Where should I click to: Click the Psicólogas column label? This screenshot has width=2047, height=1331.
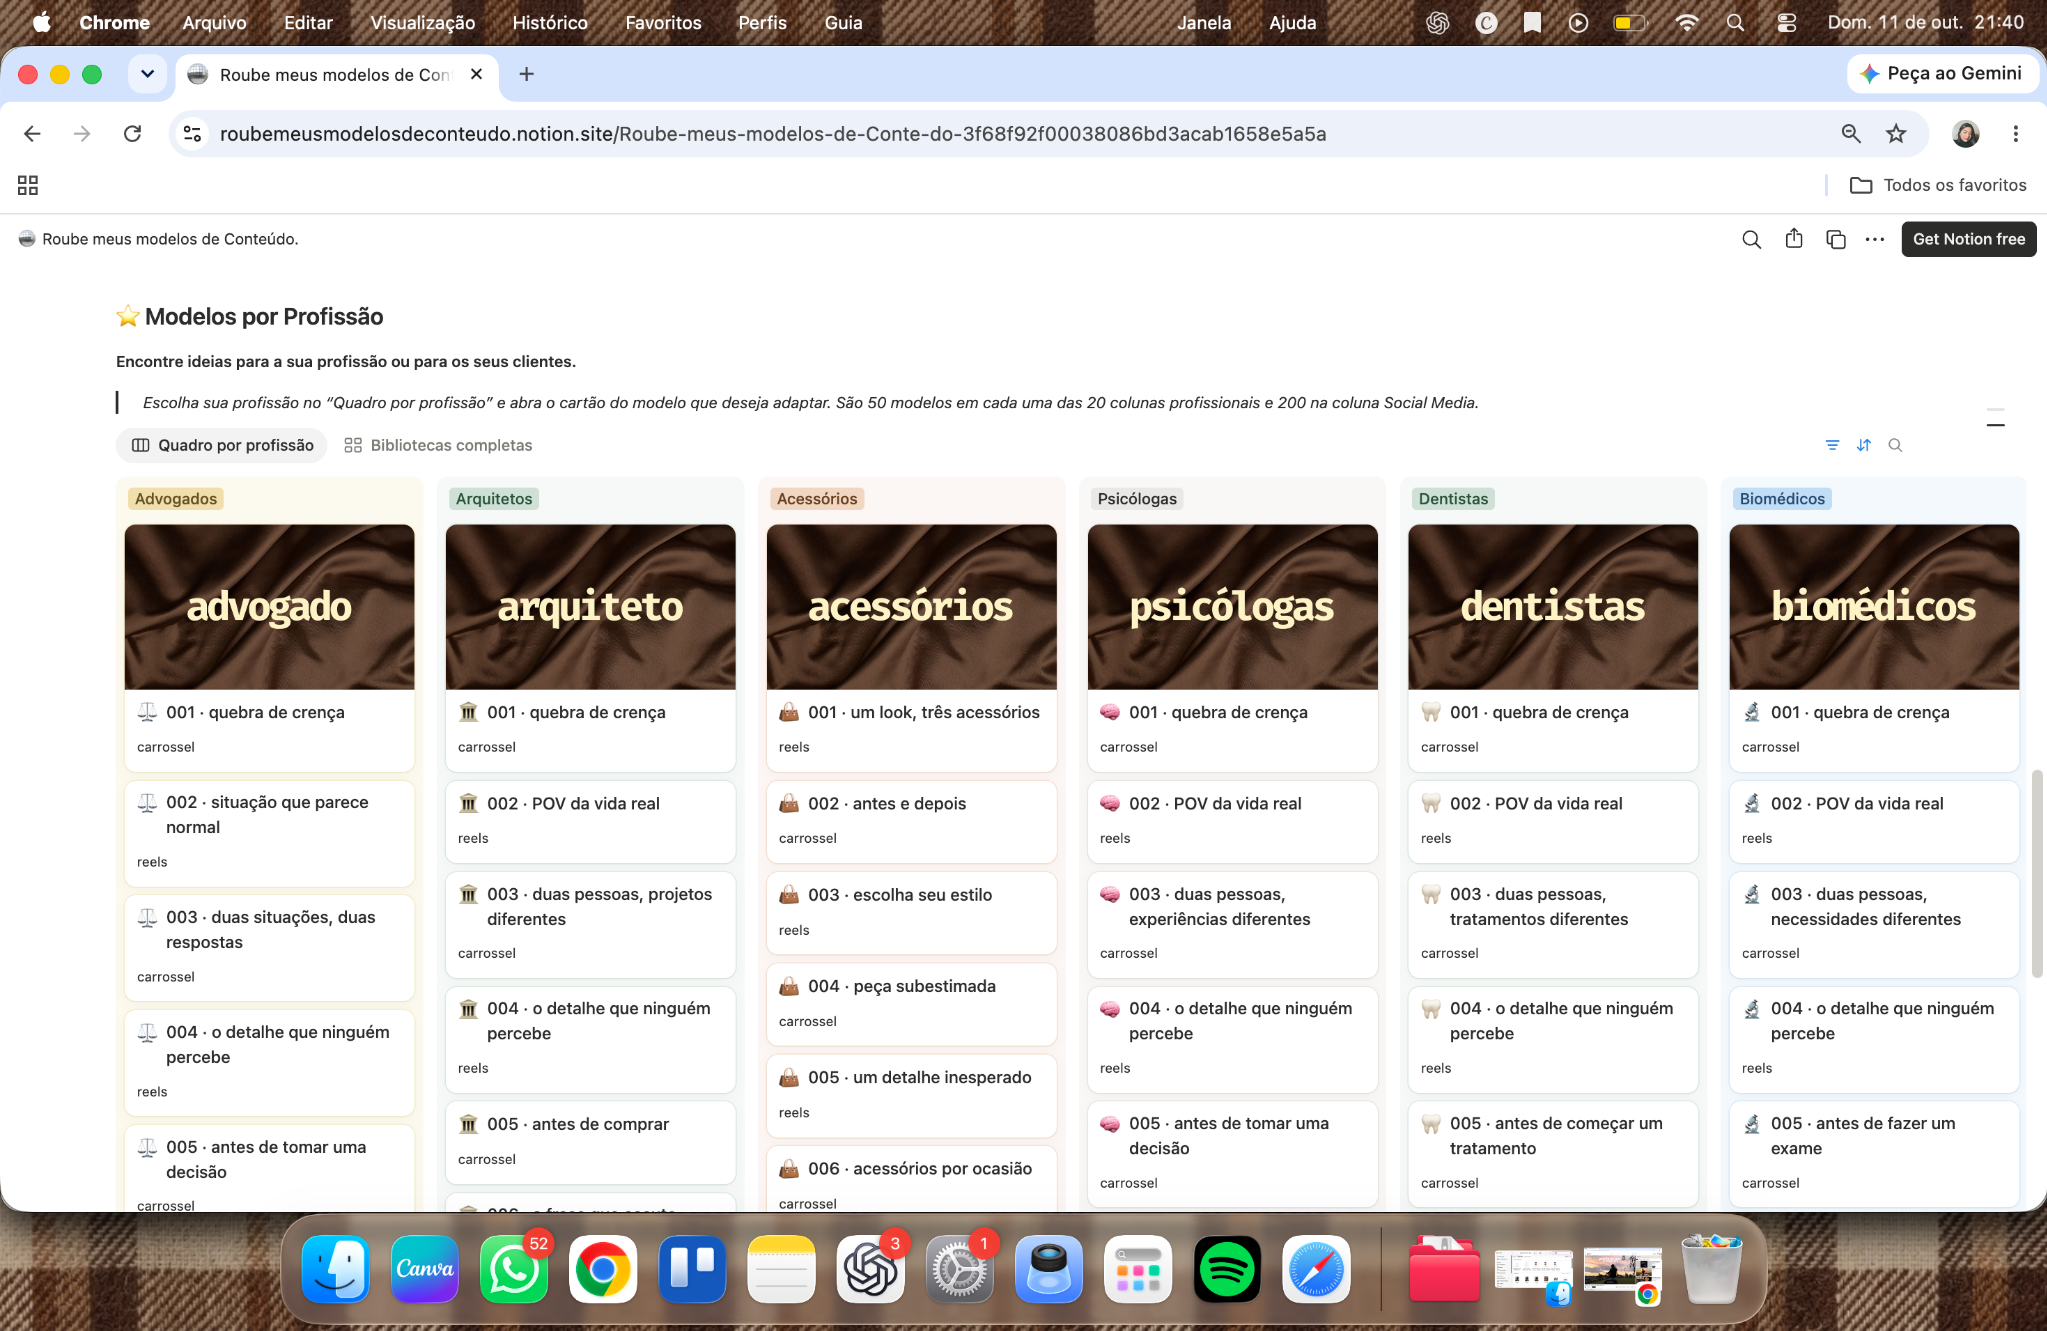(1136, 499)
